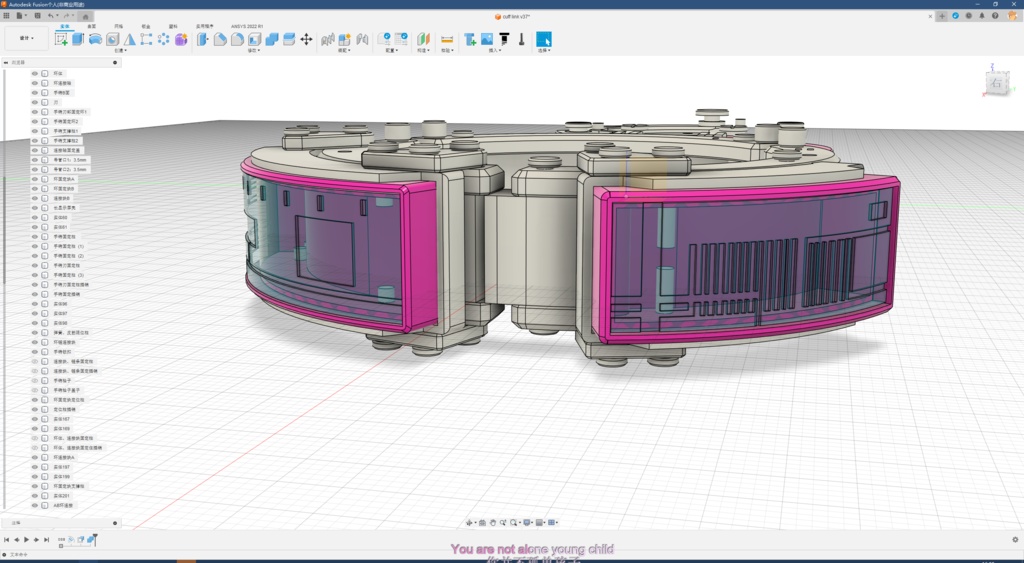Toggle eye icon for the last browser item
1024x563 pixels.
[x=35, y=506]
